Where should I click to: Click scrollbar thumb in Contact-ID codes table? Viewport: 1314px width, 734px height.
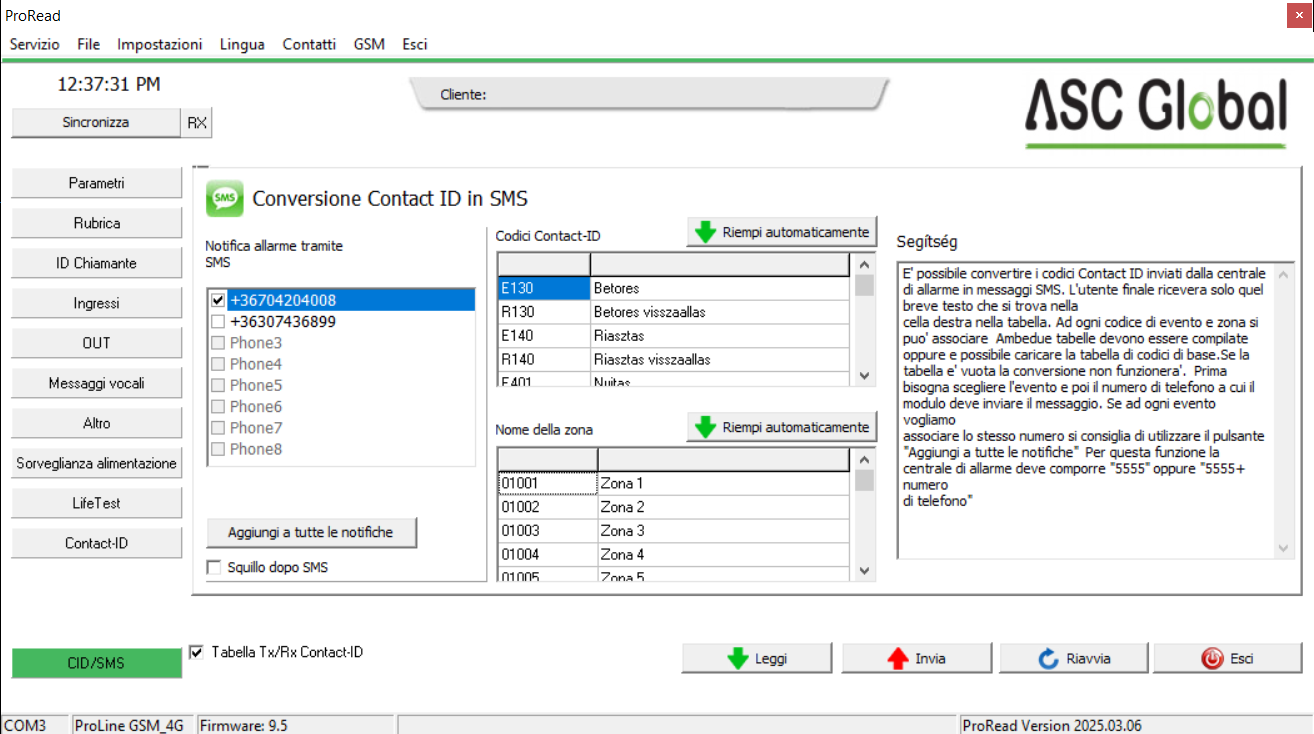[x=864, y=286]
